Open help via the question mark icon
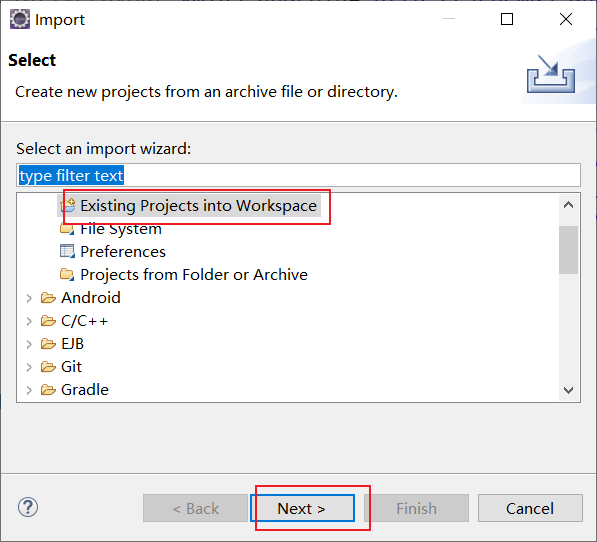This screenshot has height=542, width=597. point(28,507)
